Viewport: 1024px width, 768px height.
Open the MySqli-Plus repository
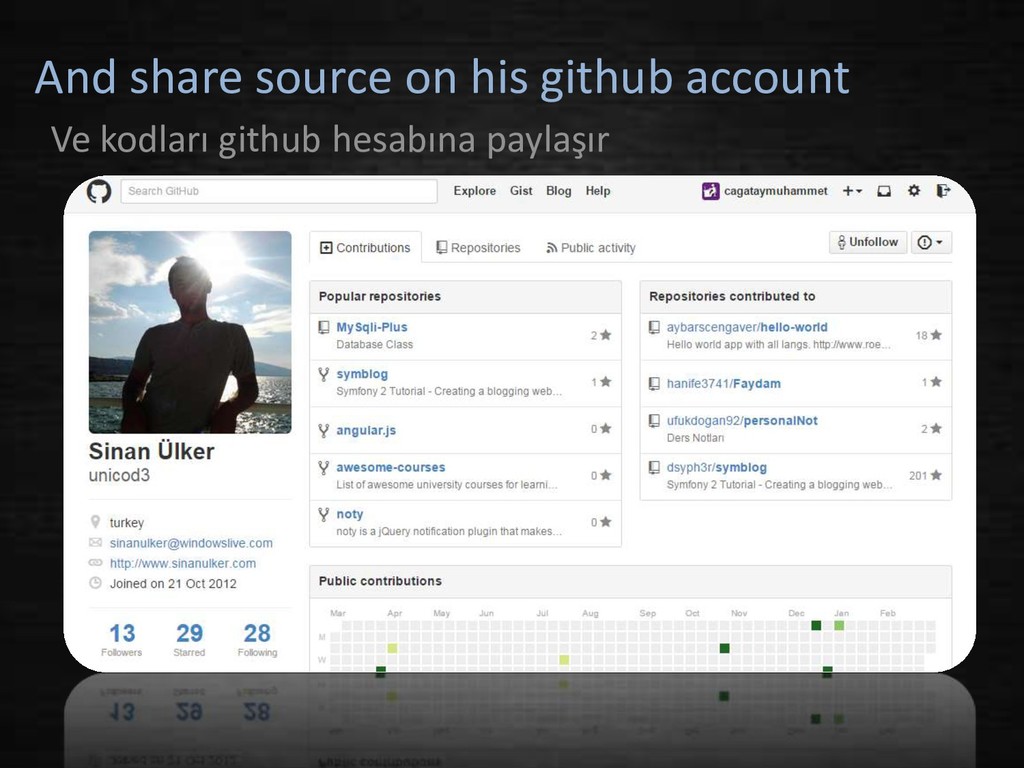[x=372, y=327]
